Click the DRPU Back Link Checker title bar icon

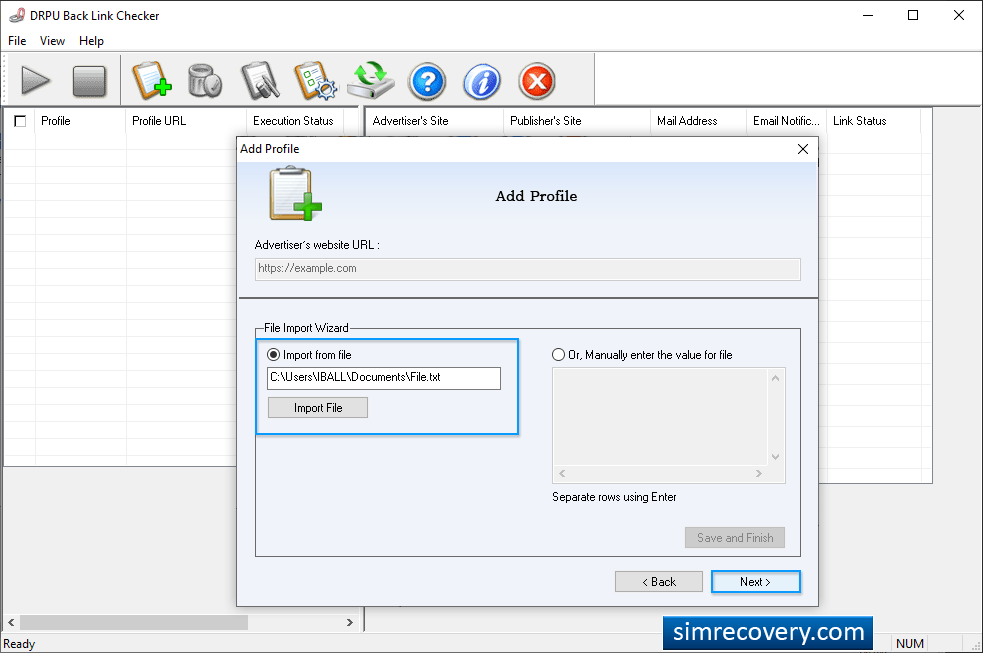point(17,15)
